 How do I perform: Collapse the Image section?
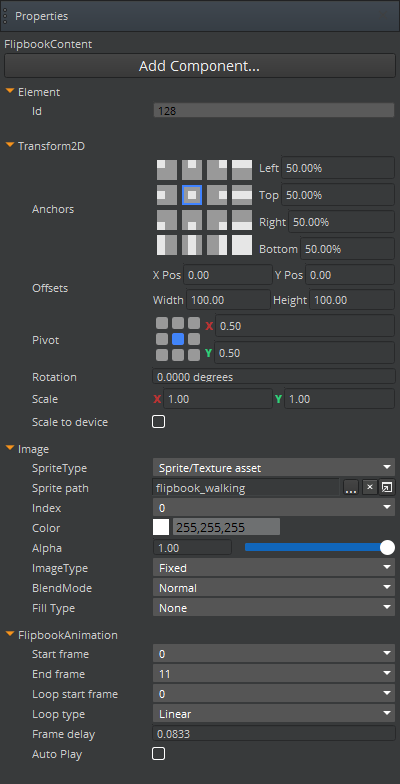[x=10, y=448]
